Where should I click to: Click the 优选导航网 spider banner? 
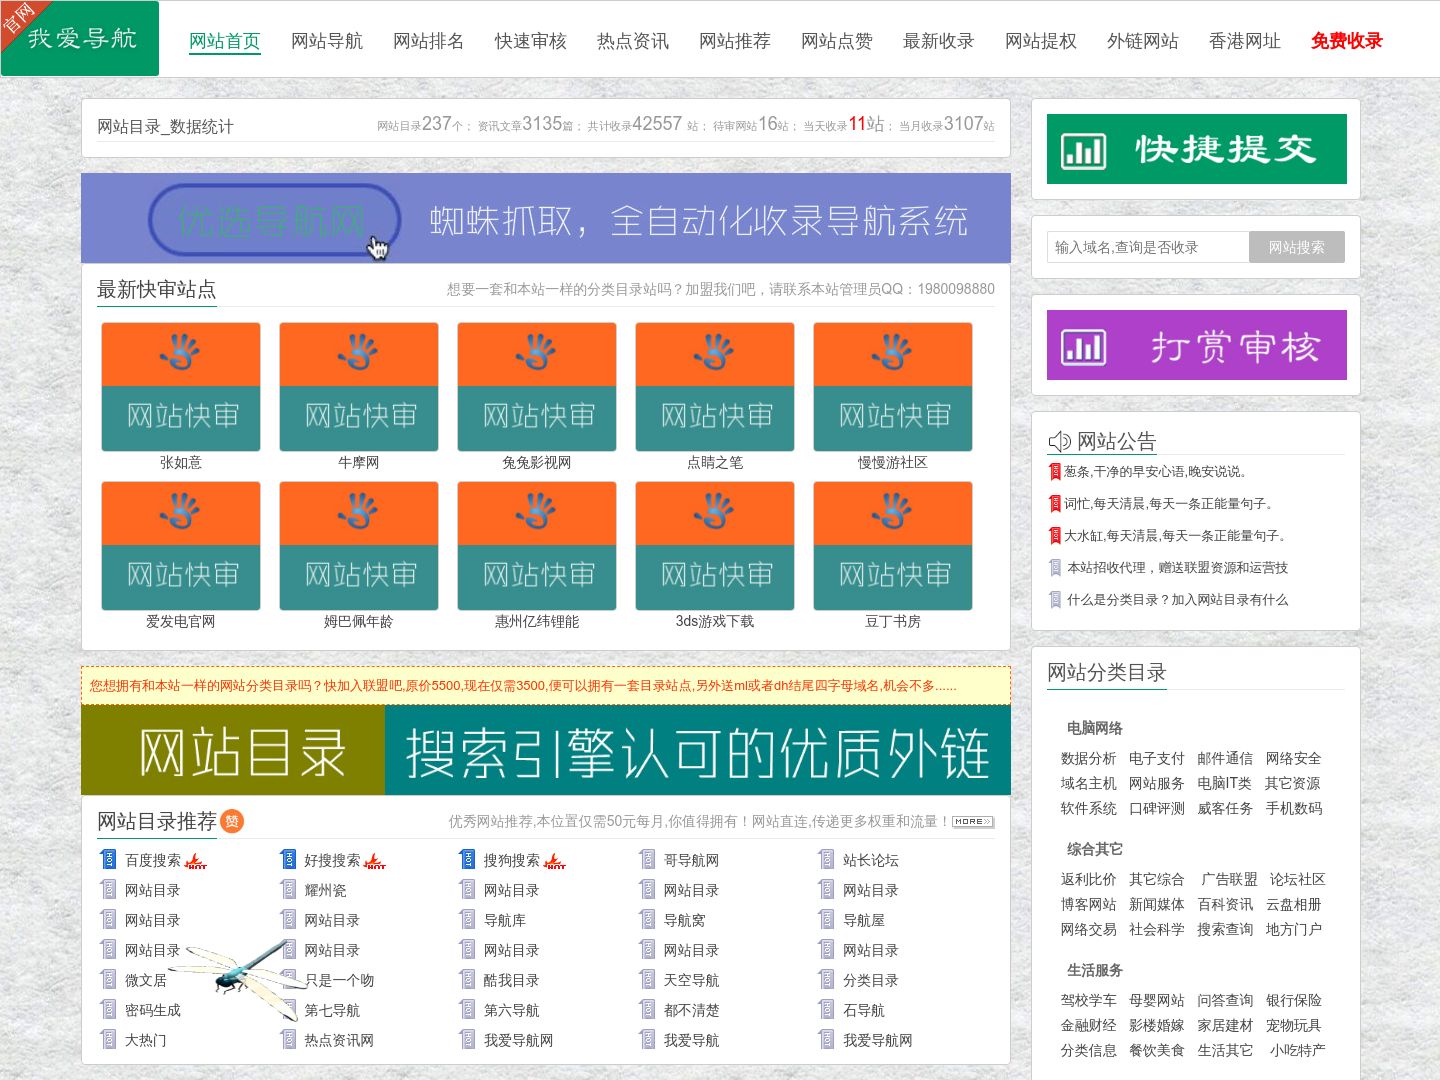546,218
